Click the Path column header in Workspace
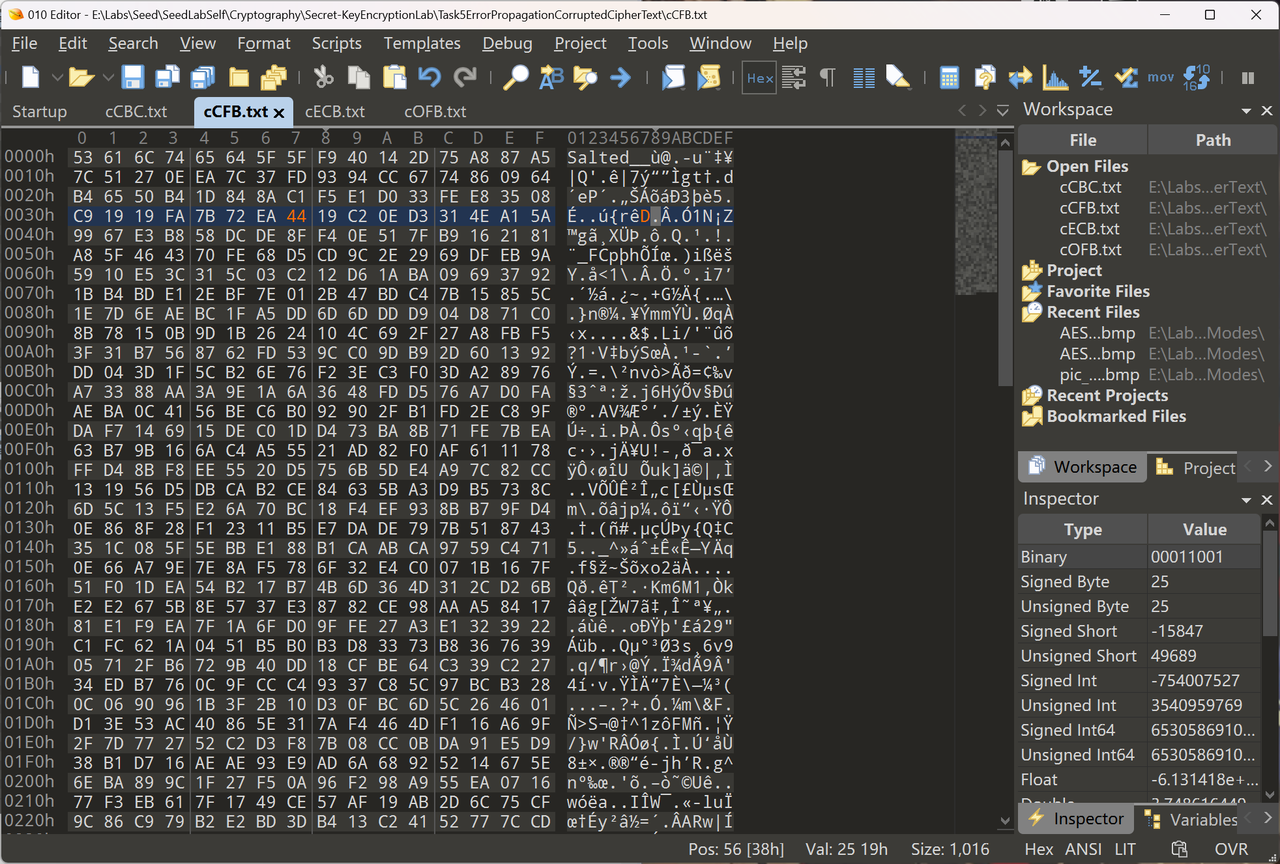Viewport: 1280px width, 864px height. coord(1213,141)
